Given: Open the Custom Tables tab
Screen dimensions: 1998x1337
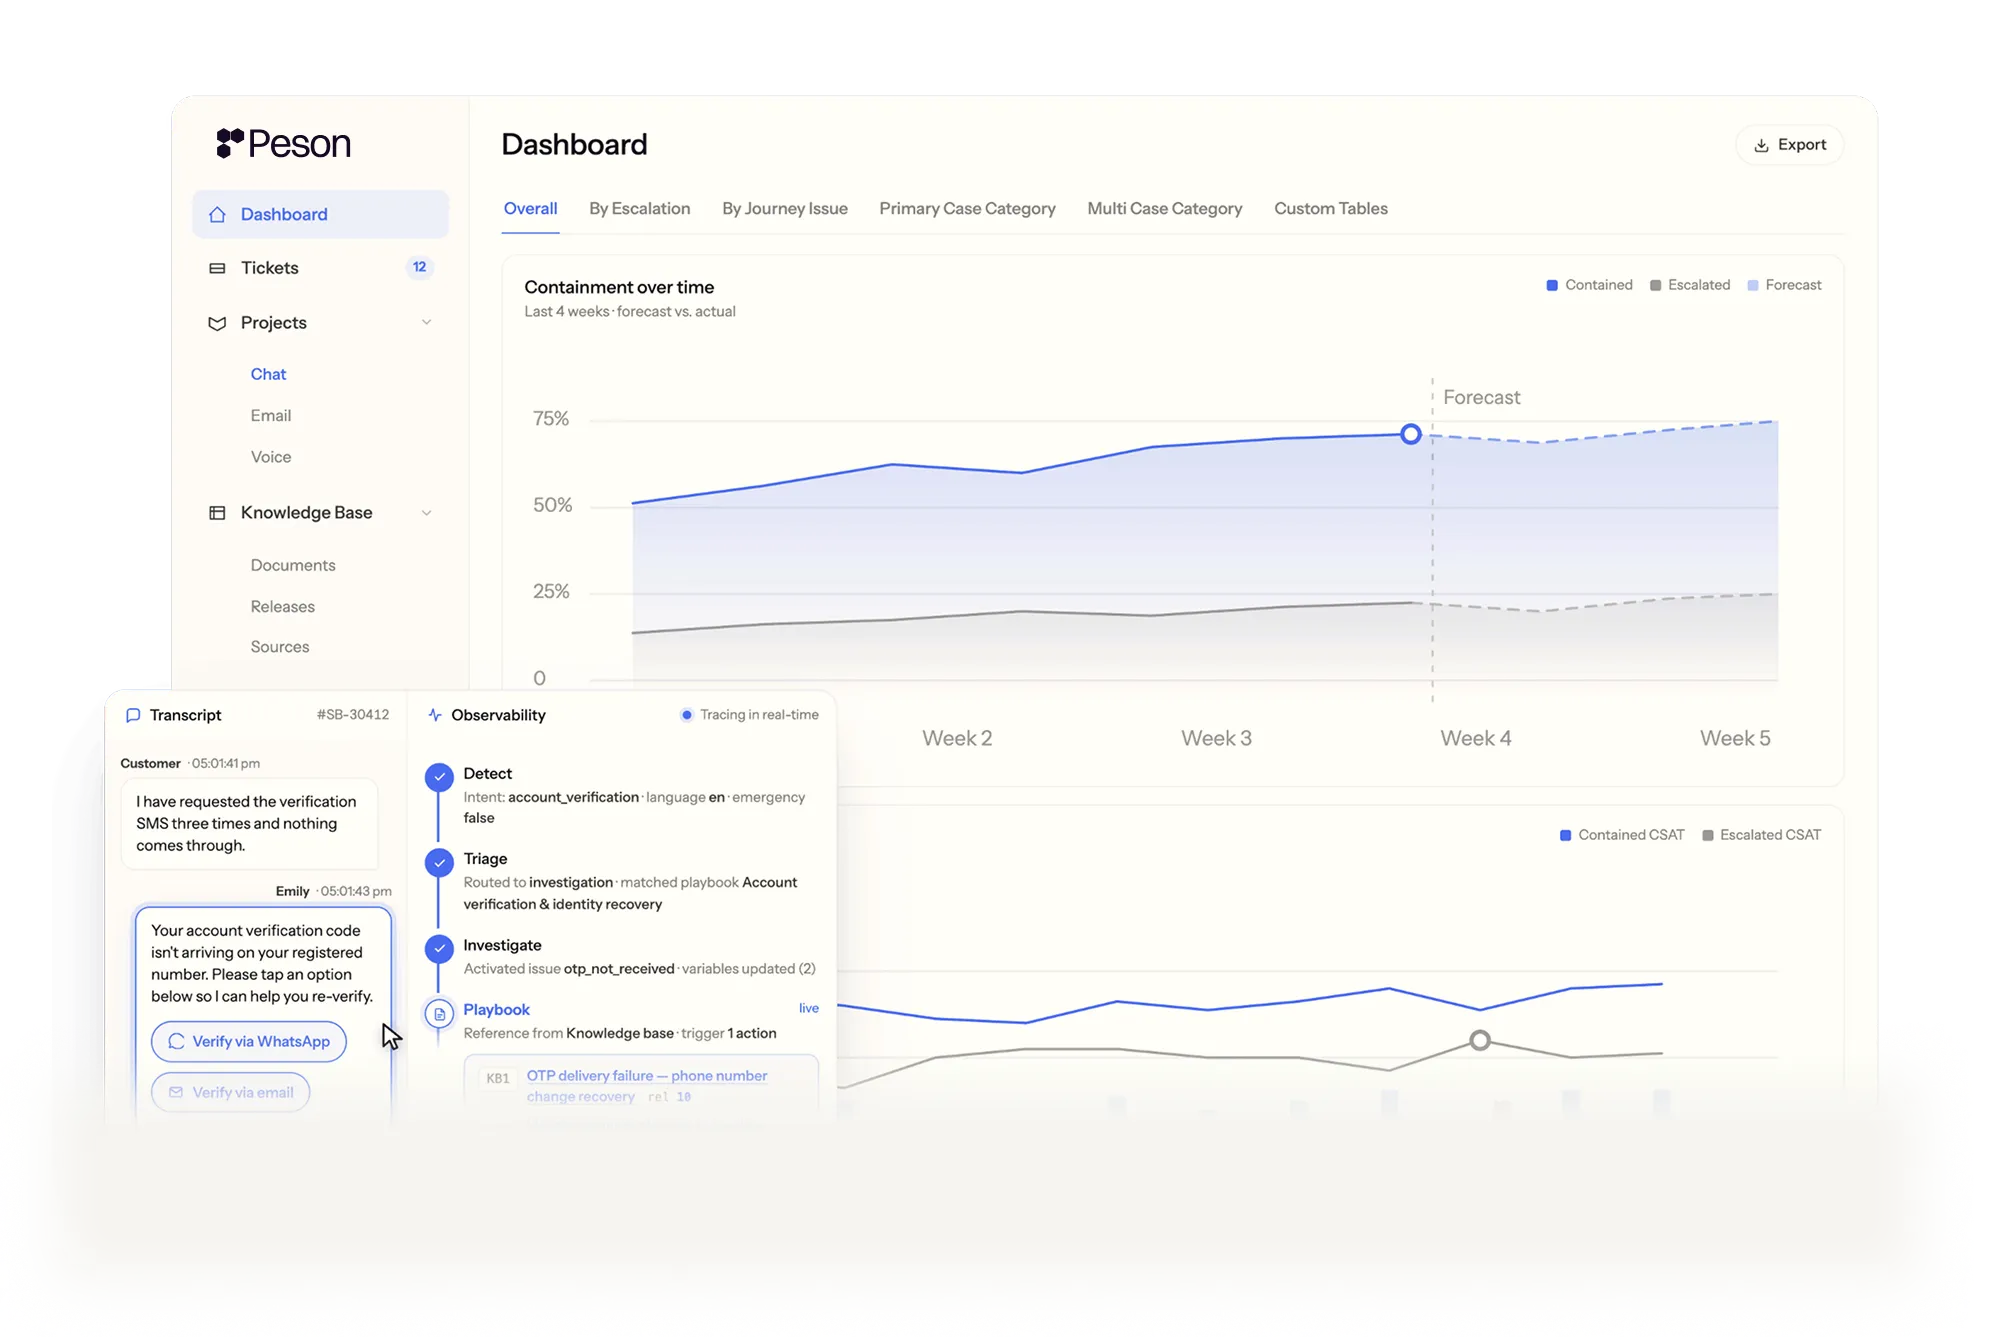Looking at the screenshot, I should pos(1331,209).
